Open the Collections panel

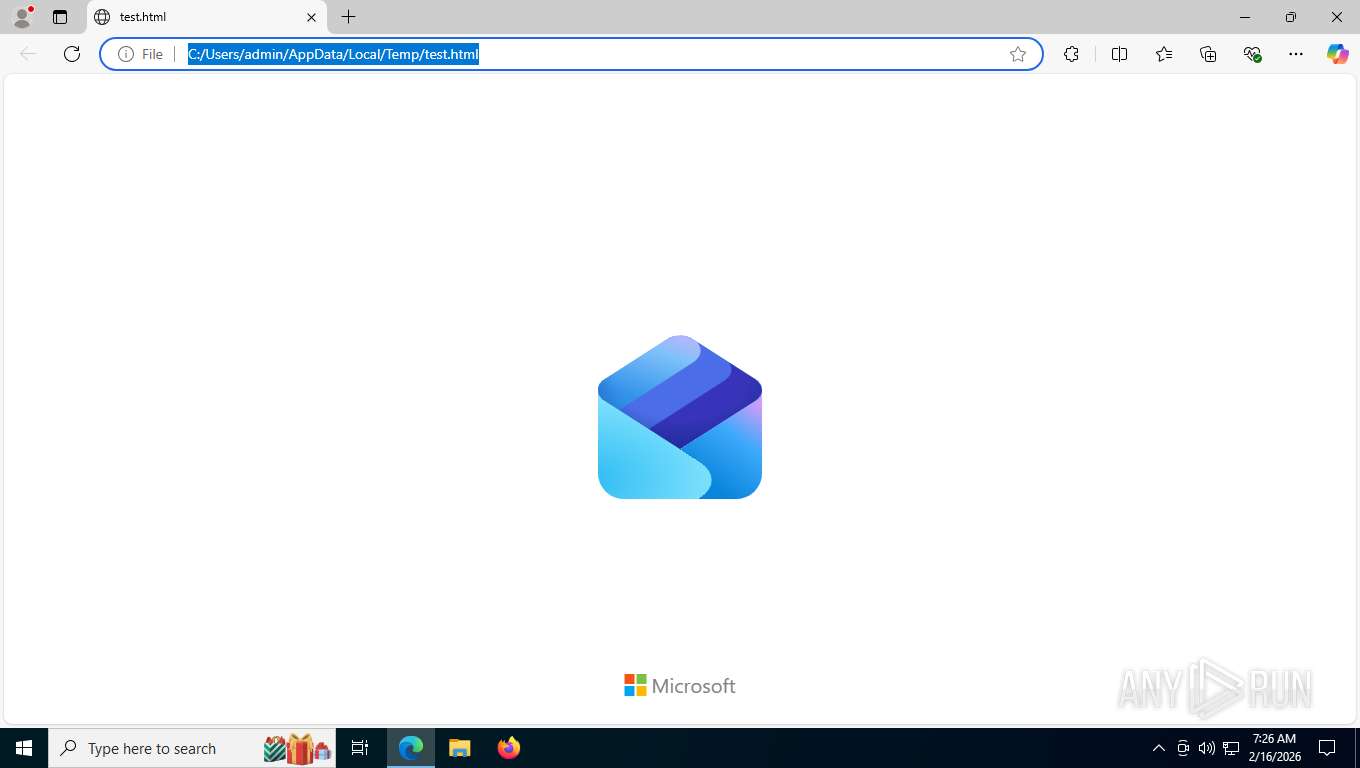(1208, 54)
